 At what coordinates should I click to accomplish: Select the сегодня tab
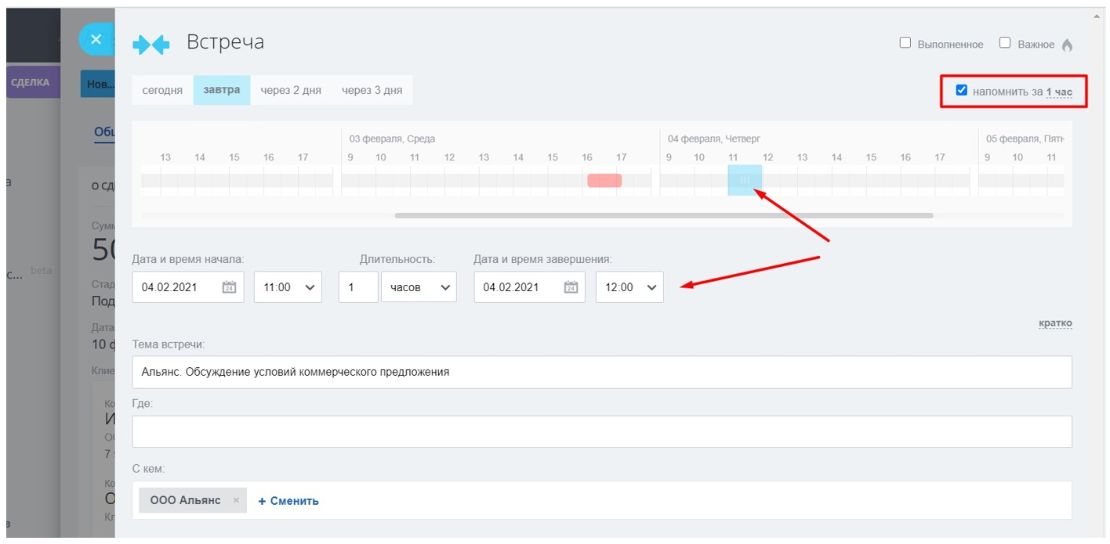click(x=162, y=91)
